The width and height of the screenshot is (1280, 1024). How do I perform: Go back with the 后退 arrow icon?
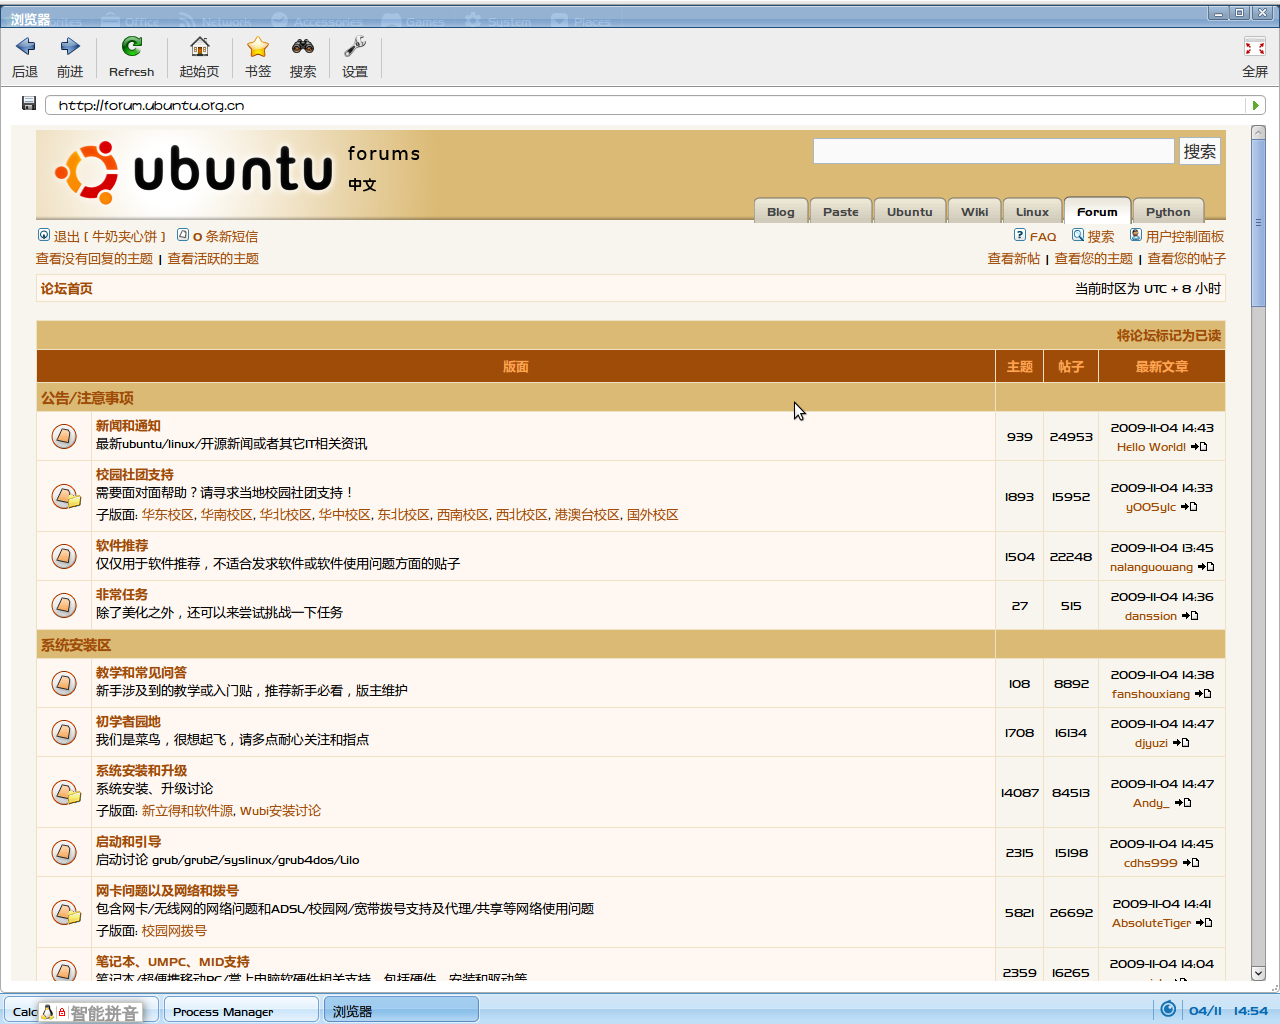point(25,46)
